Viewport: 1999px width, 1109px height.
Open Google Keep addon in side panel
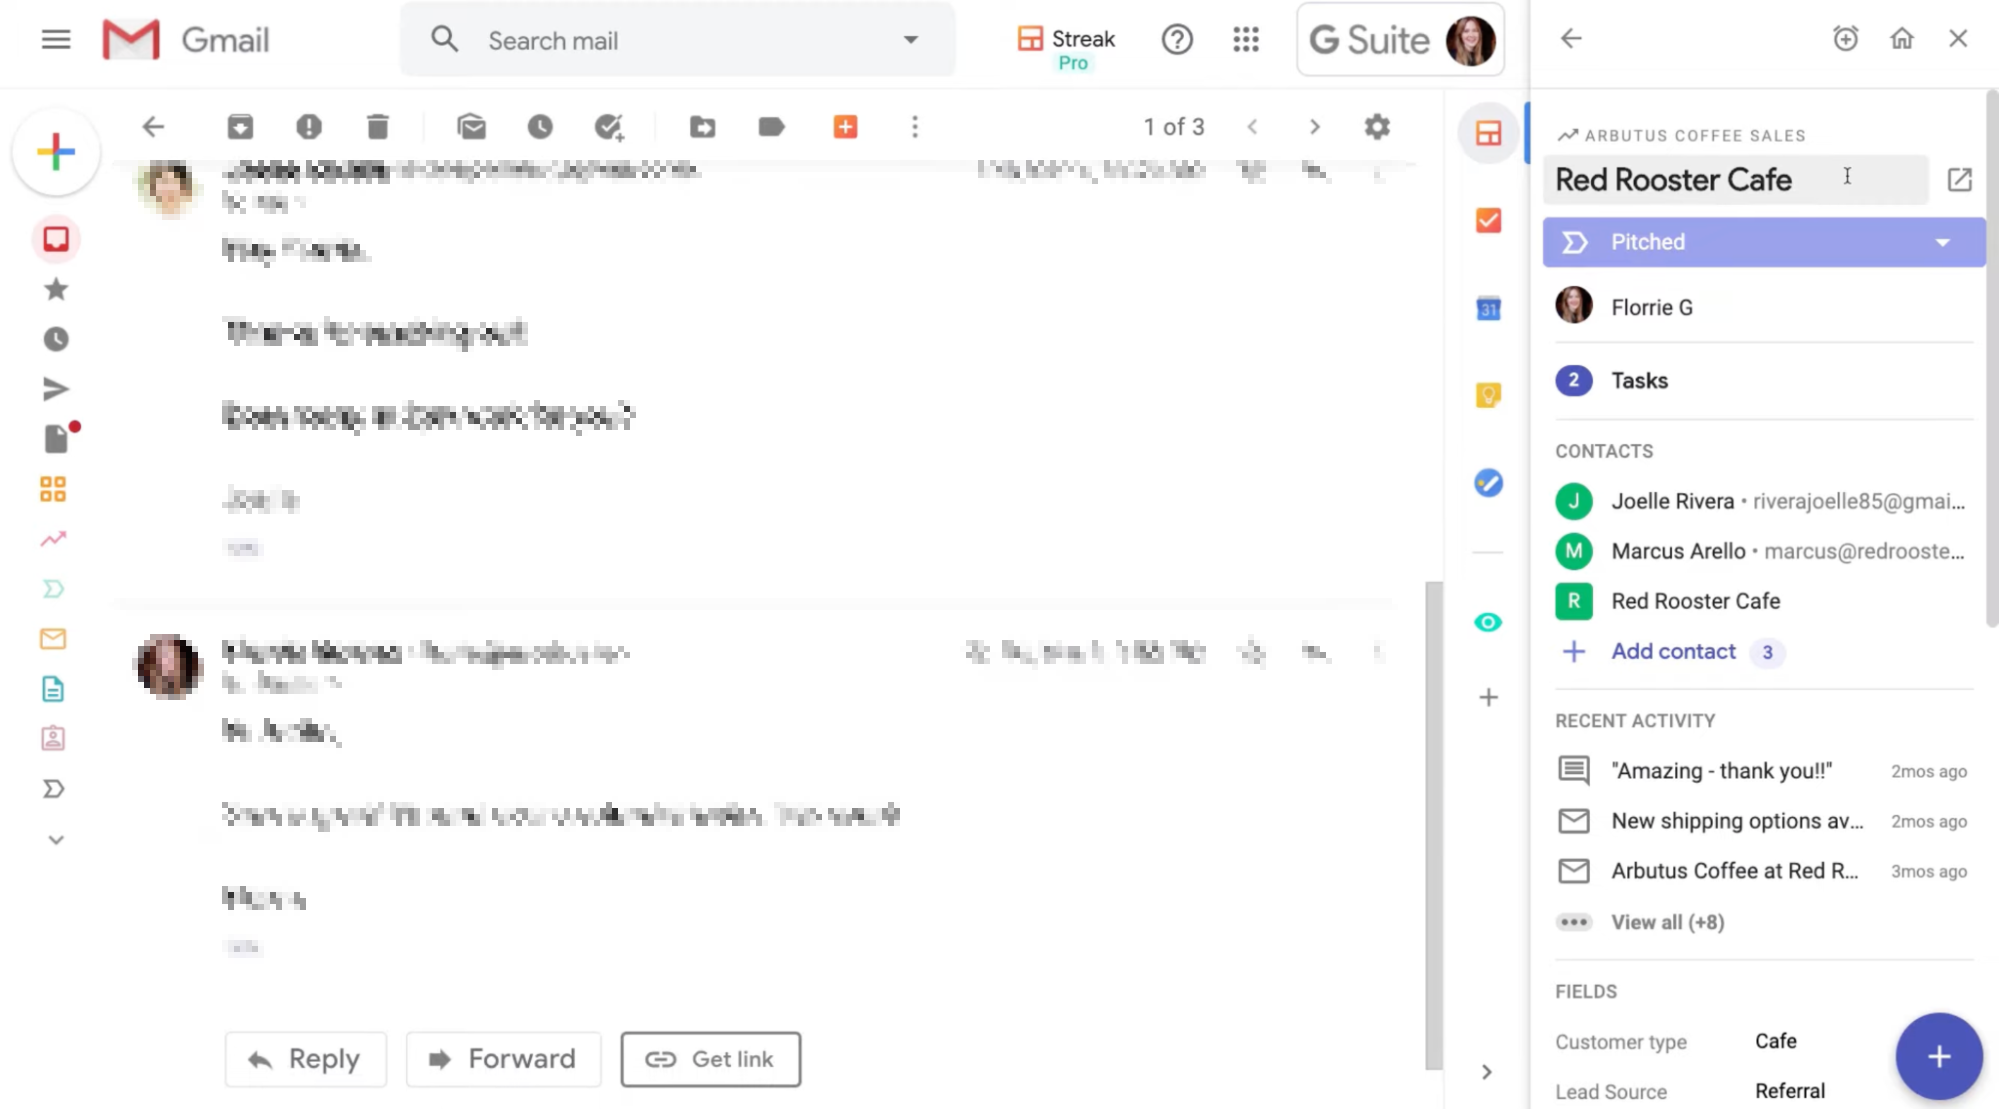[1488, 395]
